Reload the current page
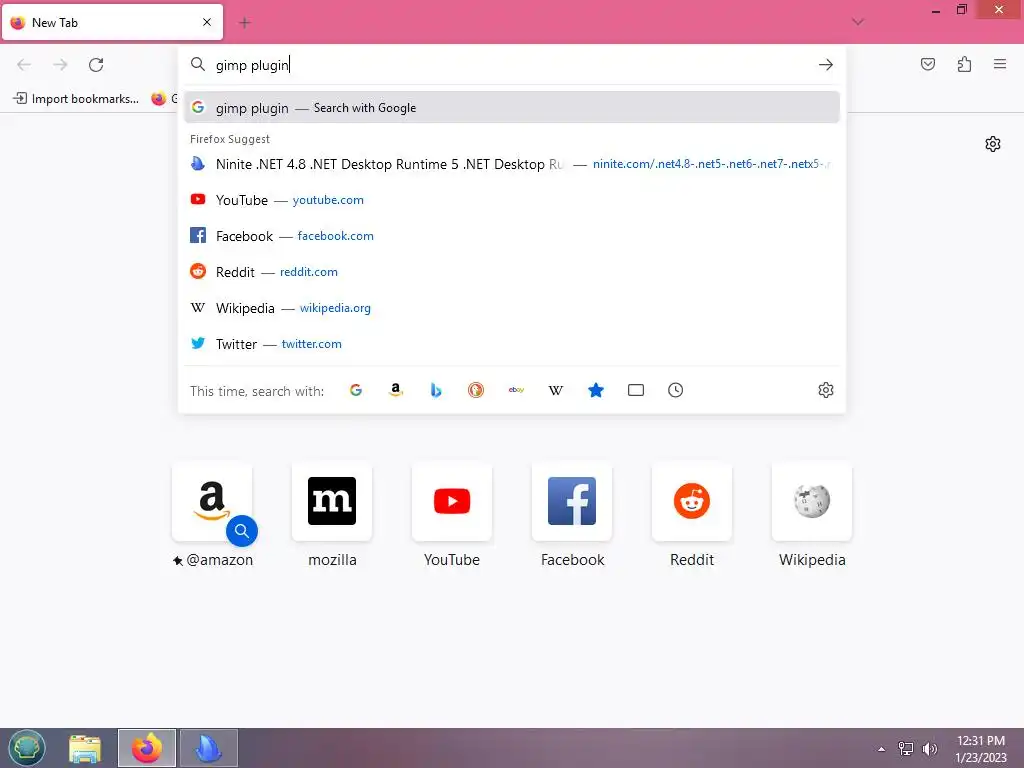1024x768 pixels. [96, 65]
